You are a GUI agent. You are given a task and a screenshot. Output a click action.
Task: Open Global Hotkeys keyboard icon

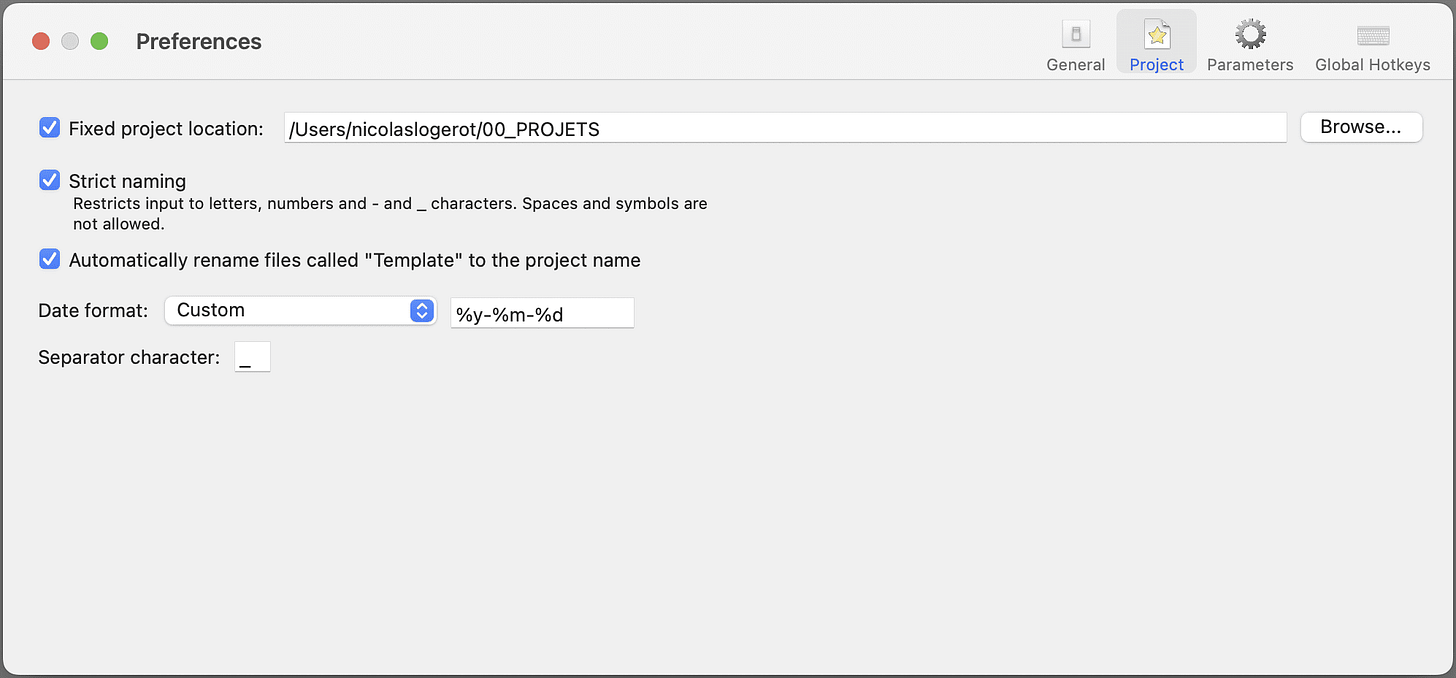[x=1372, y=33]
